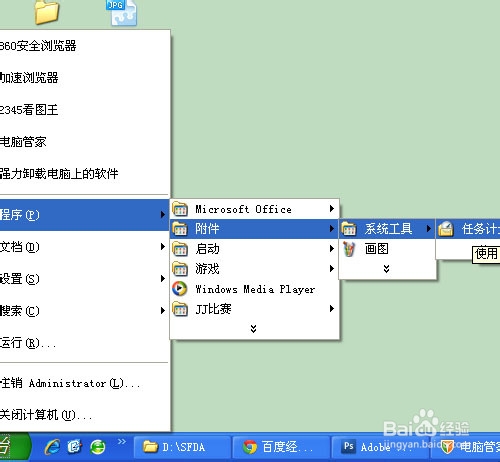
Task: Open 加速浏览器 from start menu
Action: click(x=85, y=78)
